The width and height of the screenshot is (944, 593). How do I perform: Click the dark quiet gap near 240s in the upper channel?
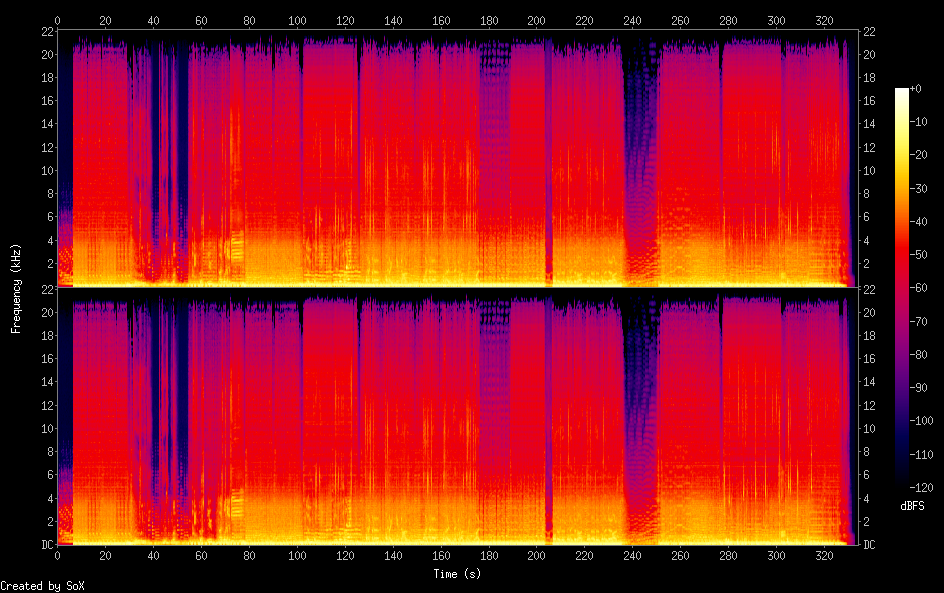638,150
